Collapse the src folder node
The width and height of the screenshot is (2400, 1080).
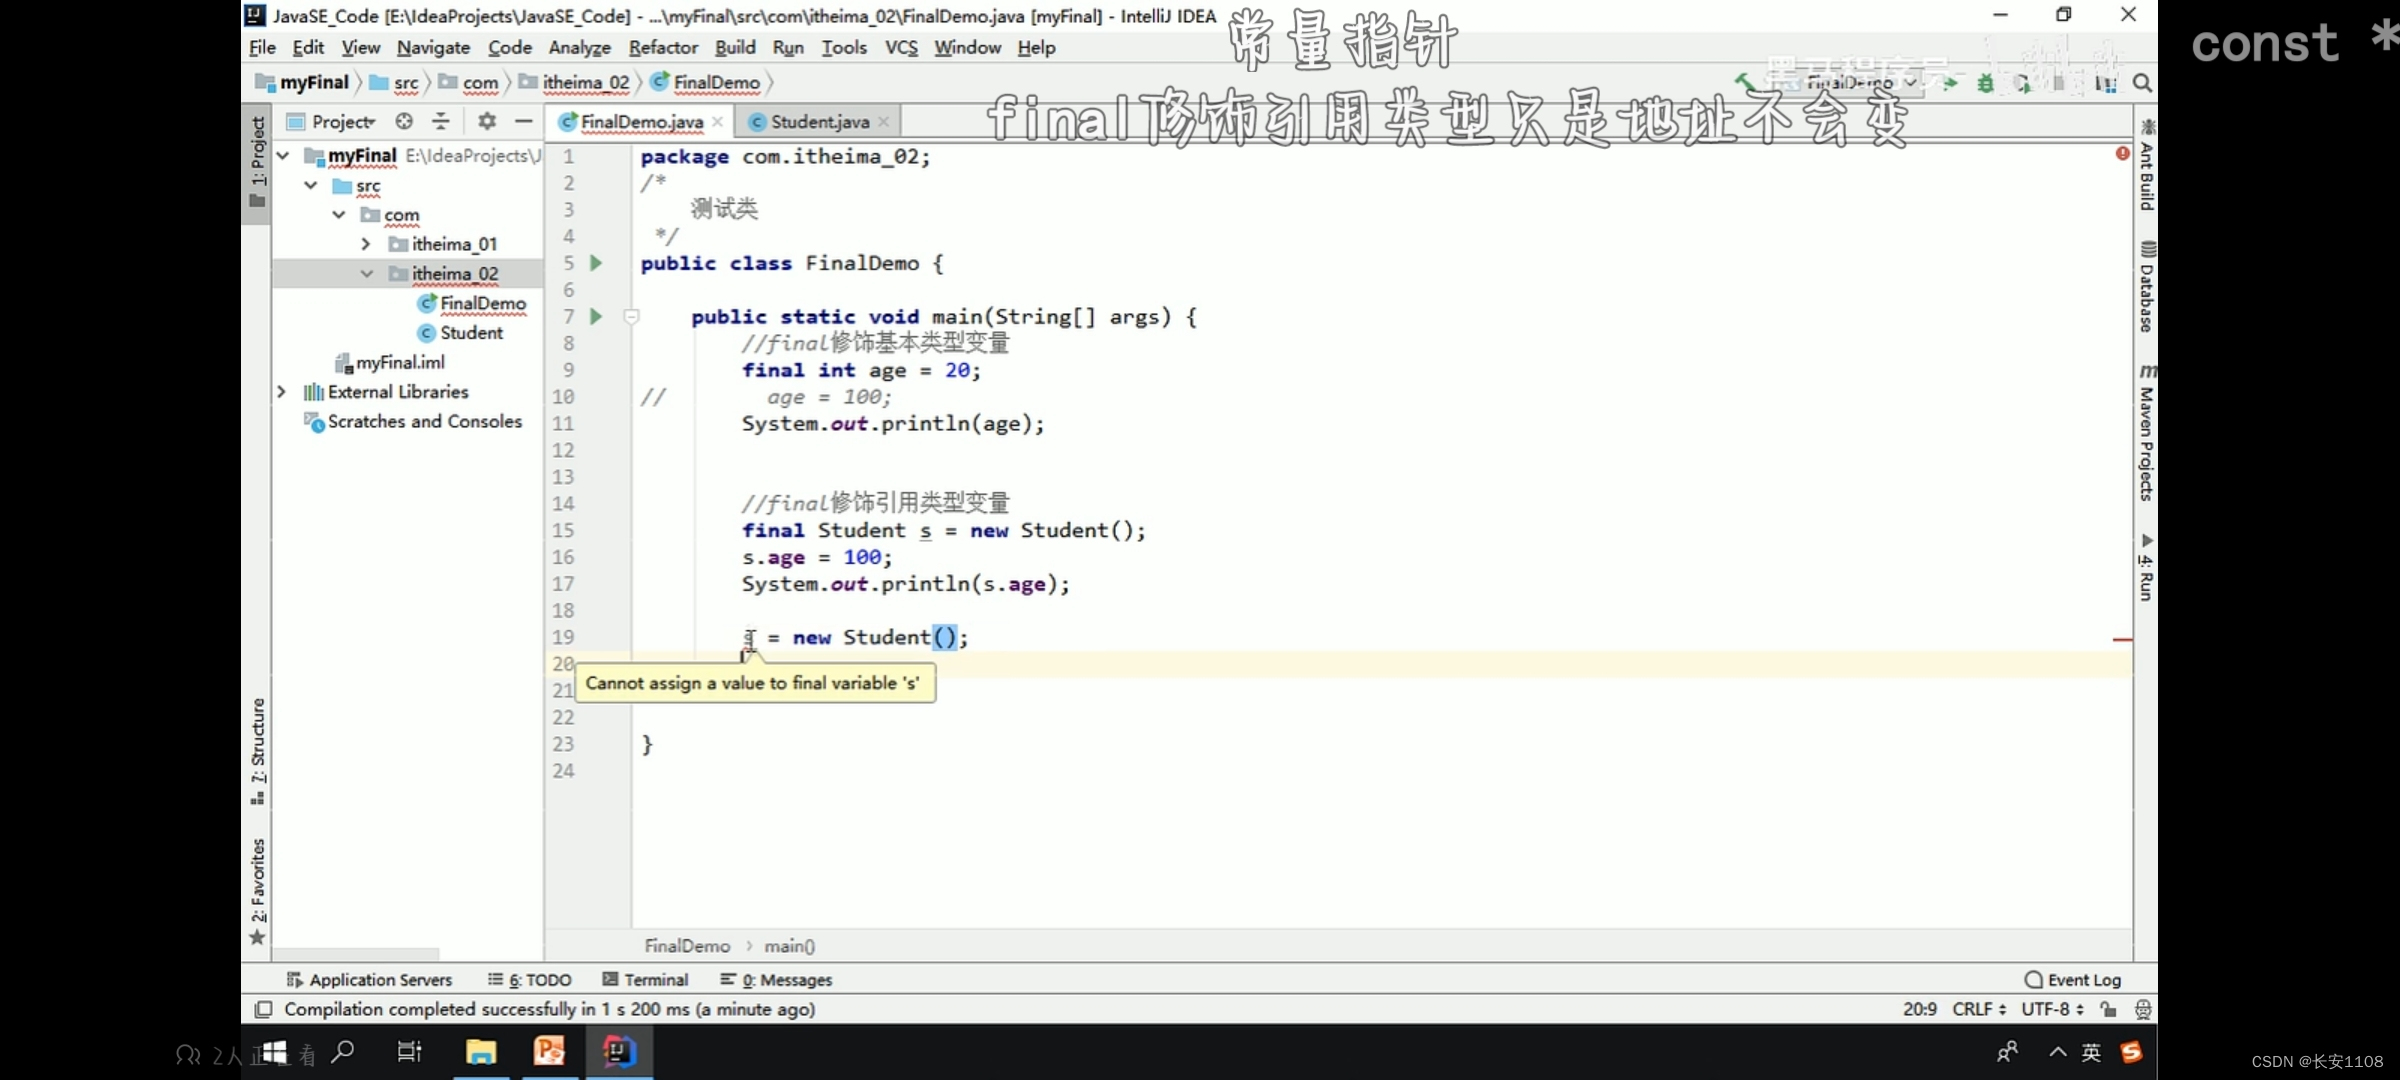click(x=311, y=186)
